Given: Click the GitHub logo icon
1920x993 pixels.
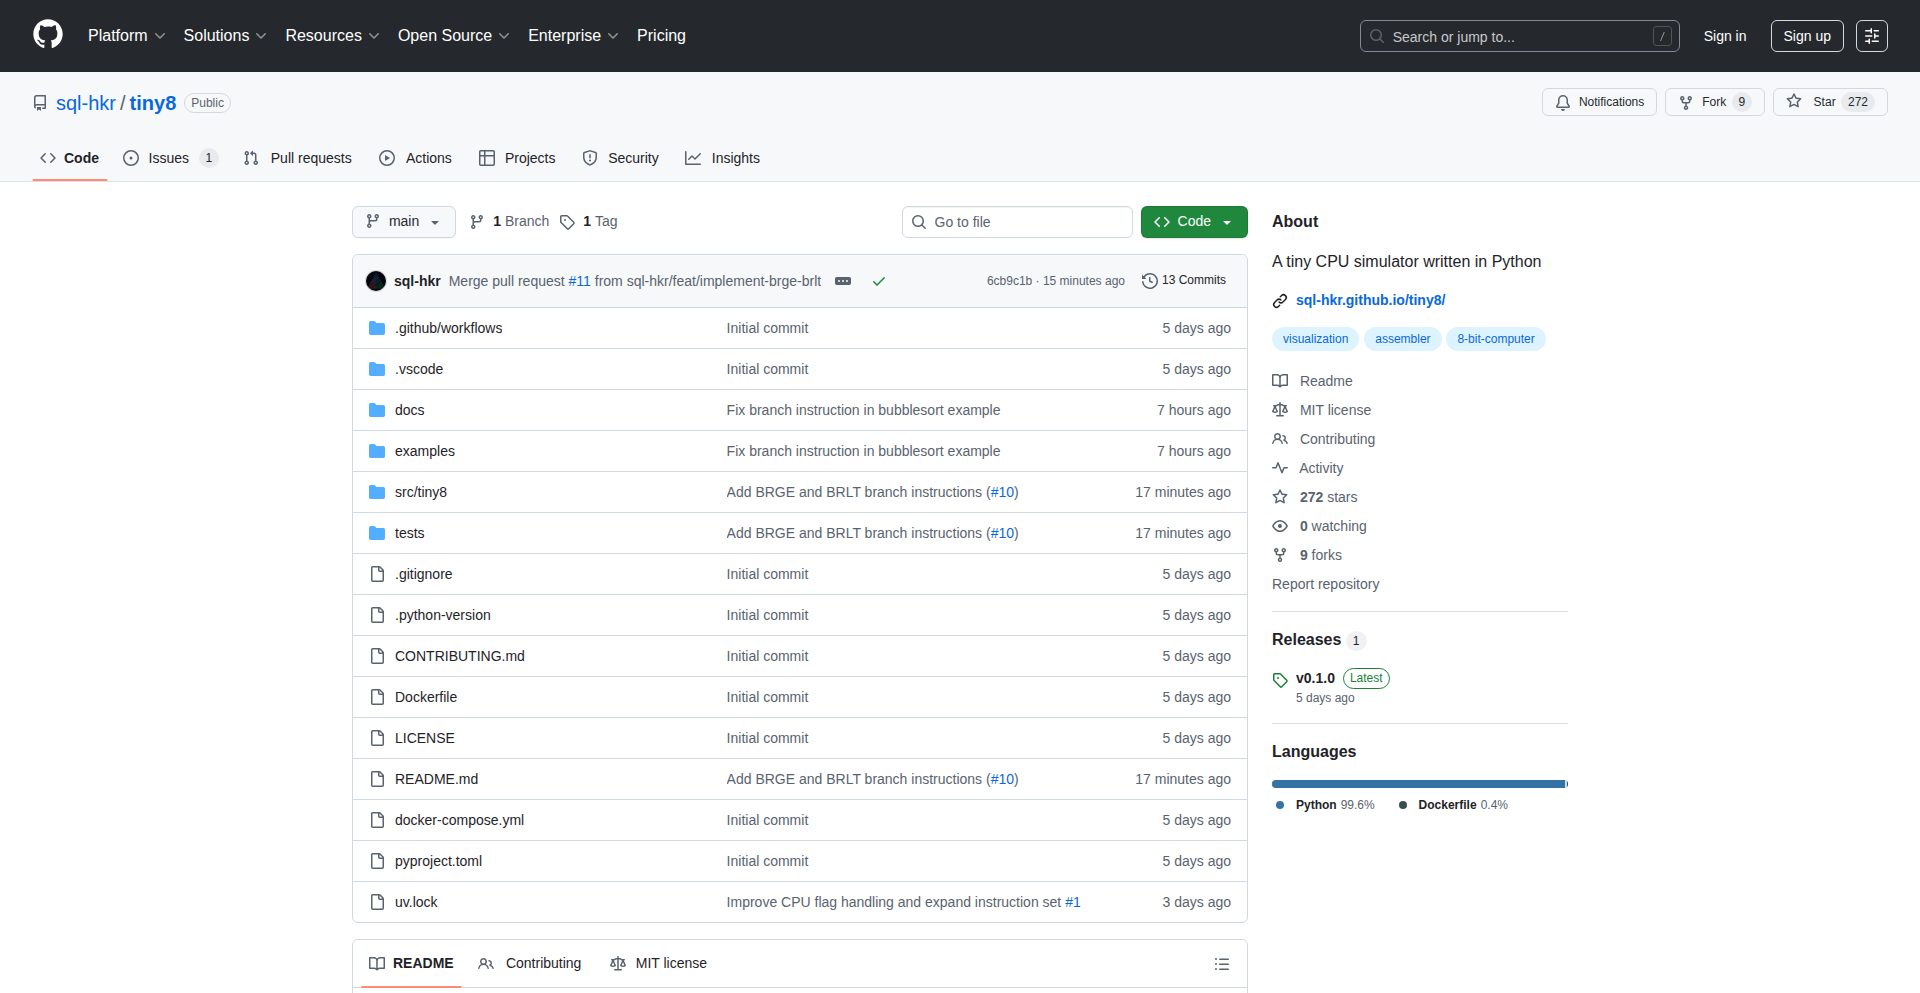Looking at the screenshot, I should [48, 35].
